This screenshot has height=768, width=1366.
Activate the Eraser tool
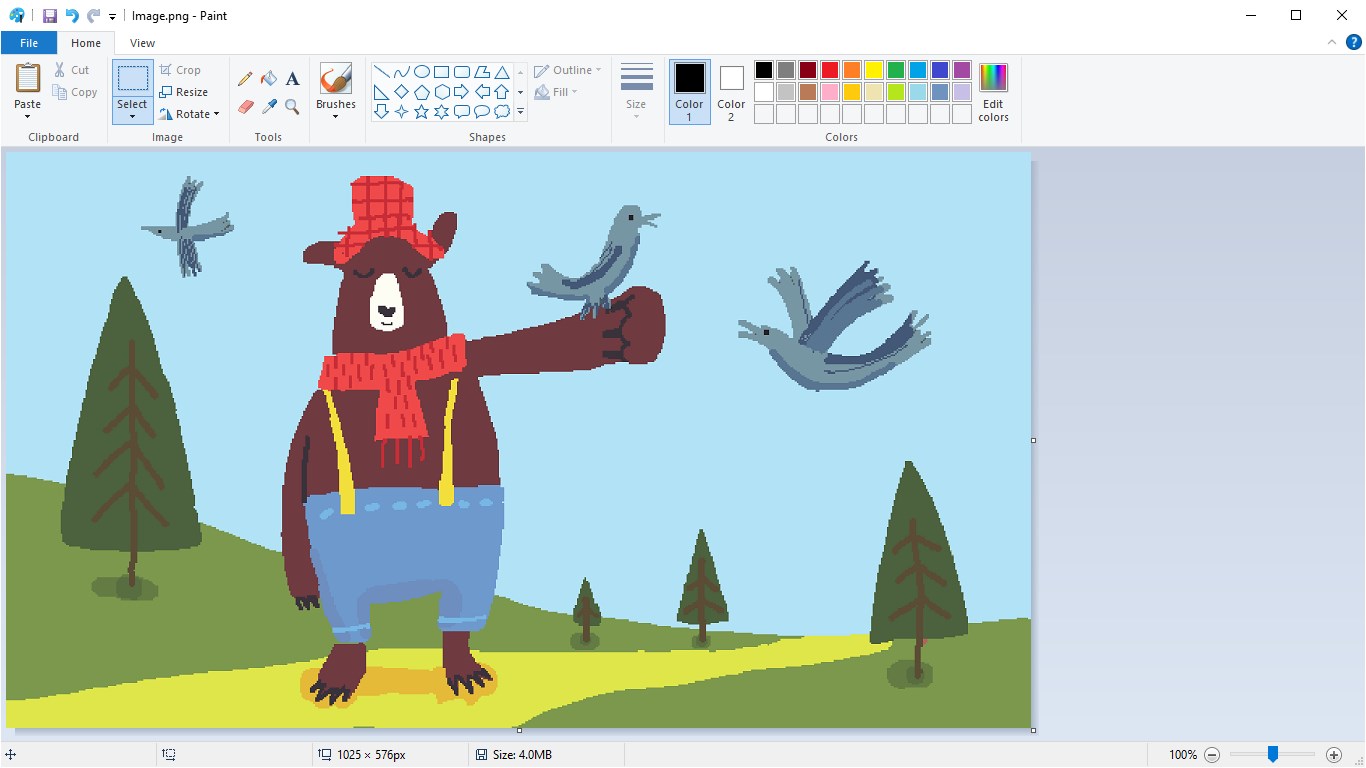coord(245,106)
